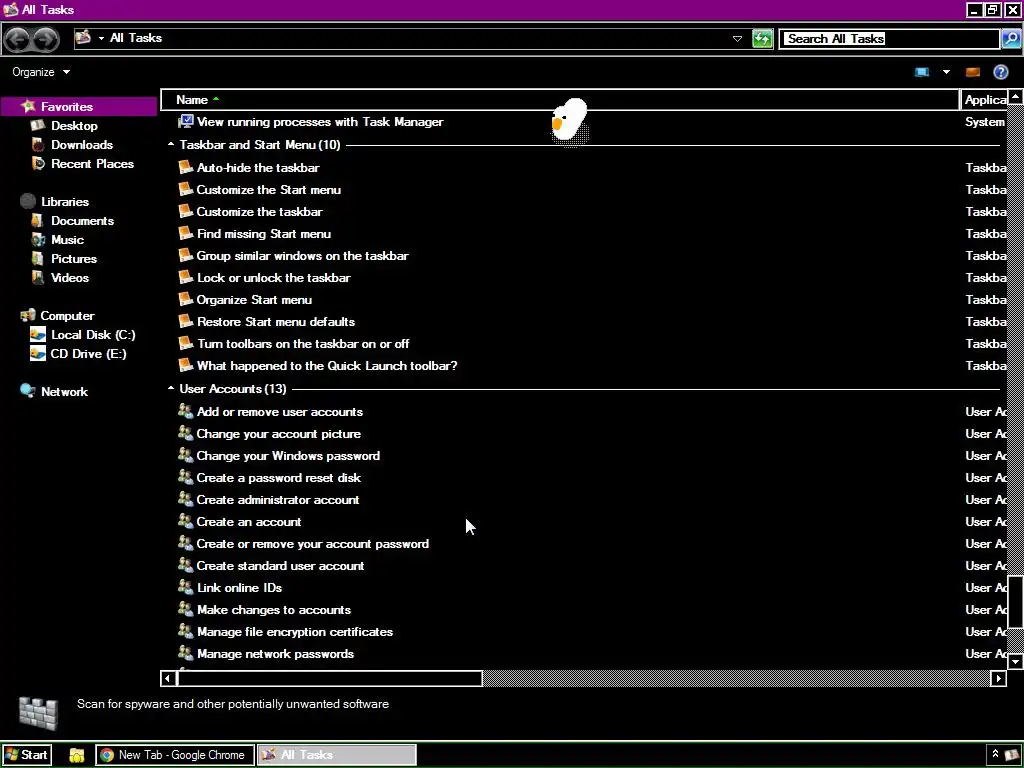This screenshot has width=1024, height=768.
Task: Click the Downloads folder icon in sidebar
Action: pos(39,144)
